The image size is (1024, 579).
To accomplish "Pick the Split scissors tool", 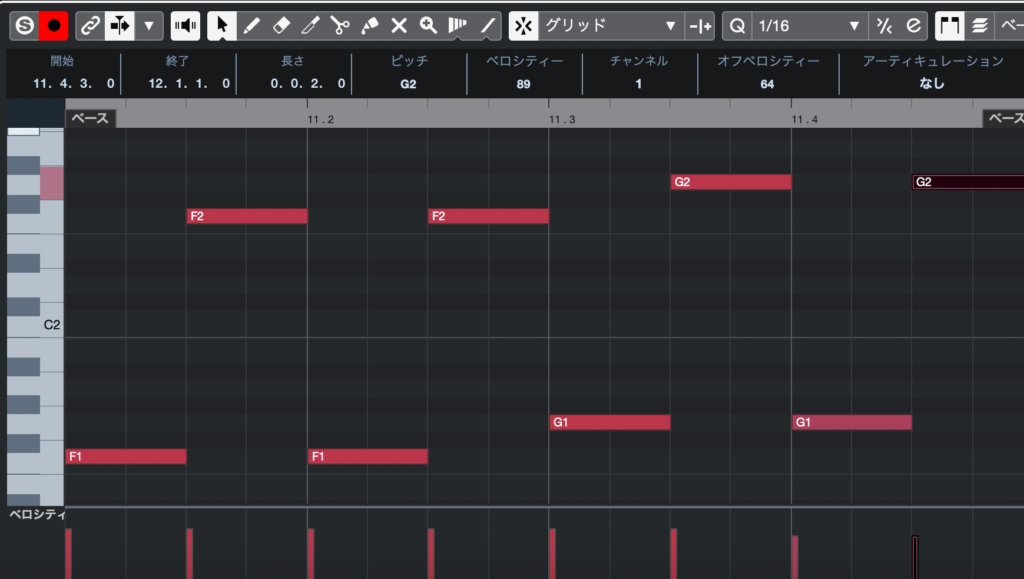I will [340, 25].
